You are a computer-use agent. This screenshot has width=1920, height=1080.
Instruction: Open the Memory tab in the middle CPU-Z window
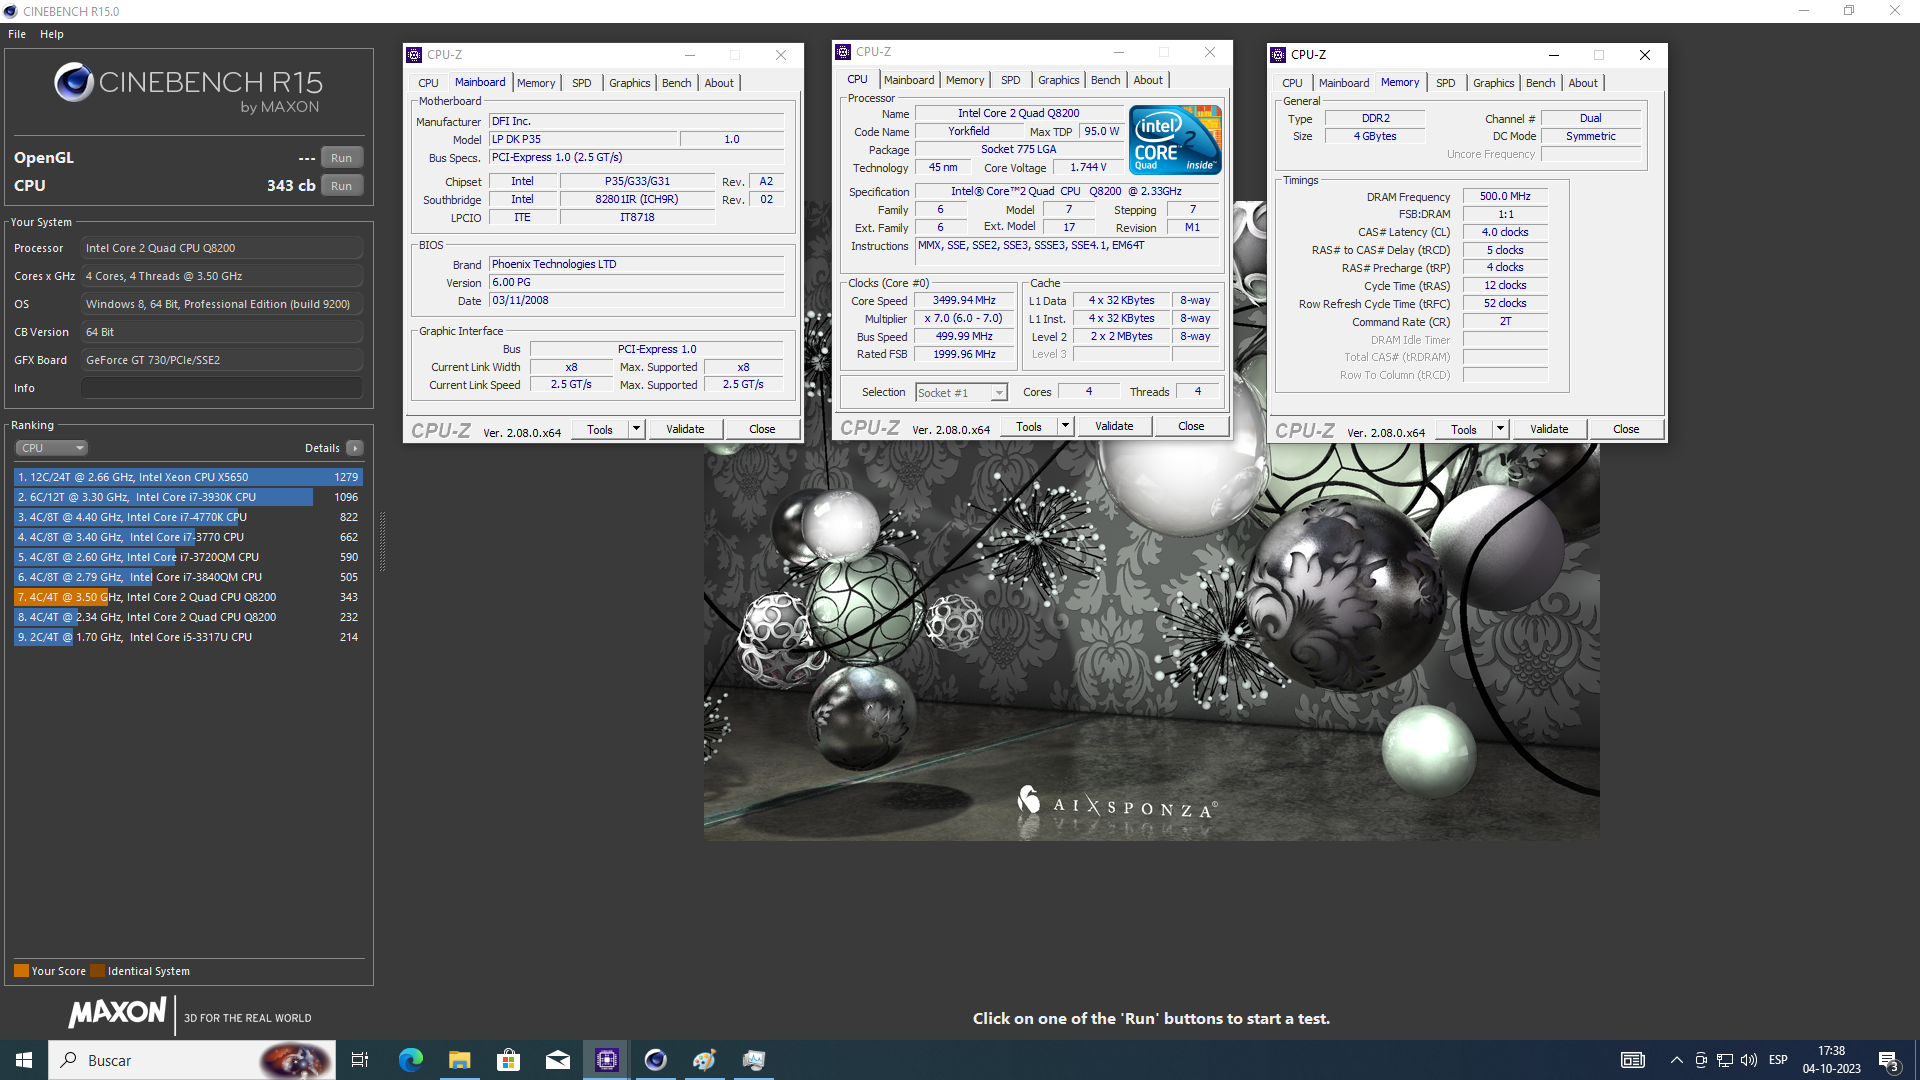[x=965, y=80]
